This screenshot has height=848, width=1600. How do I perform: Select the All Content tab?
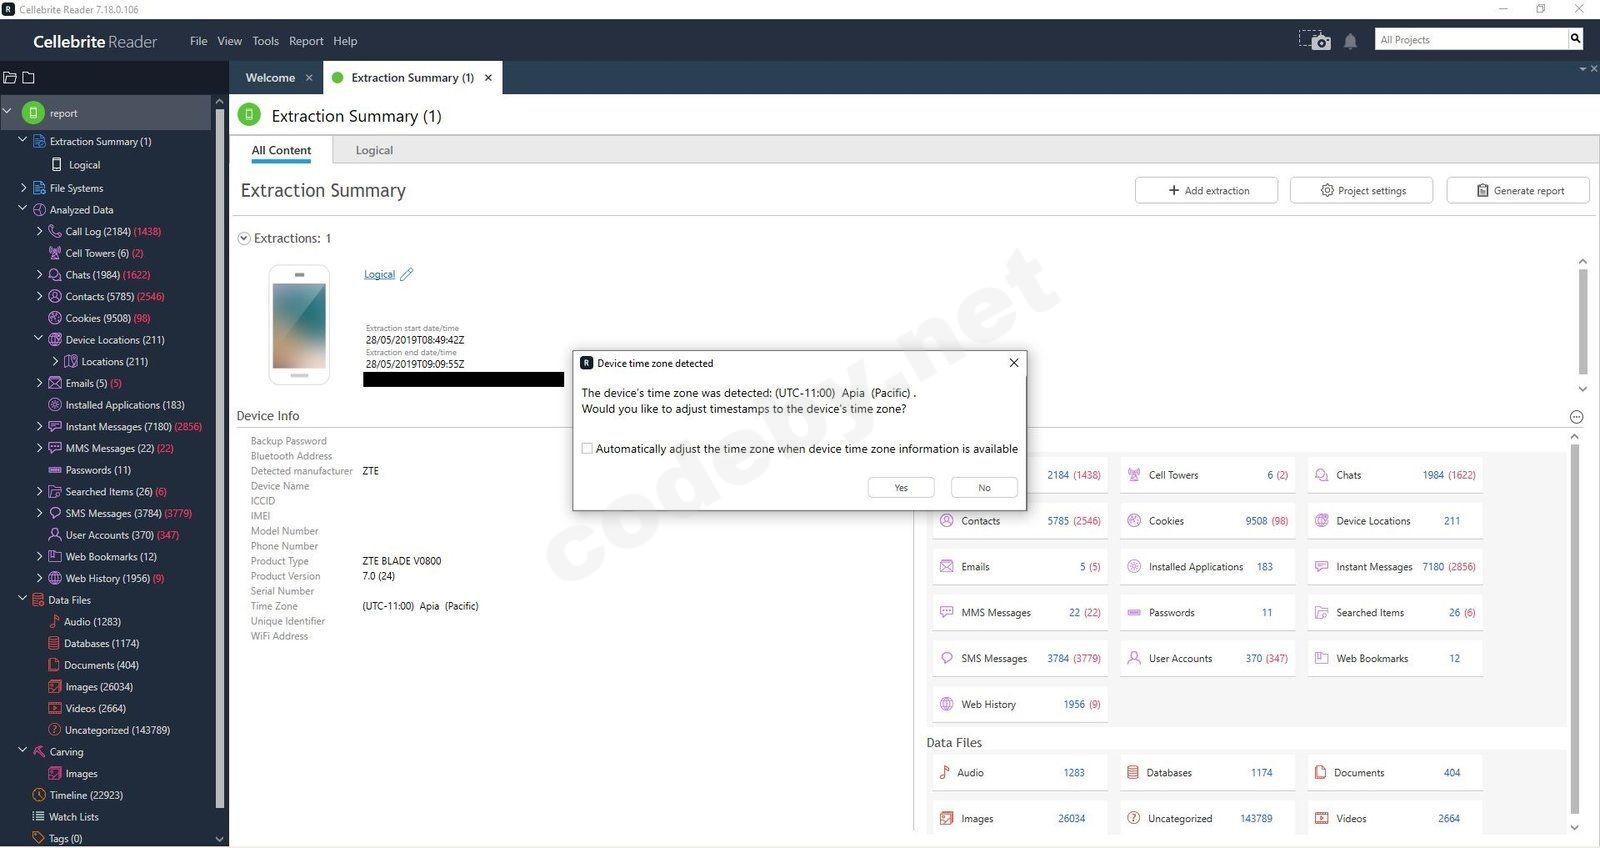click(281, 150)
